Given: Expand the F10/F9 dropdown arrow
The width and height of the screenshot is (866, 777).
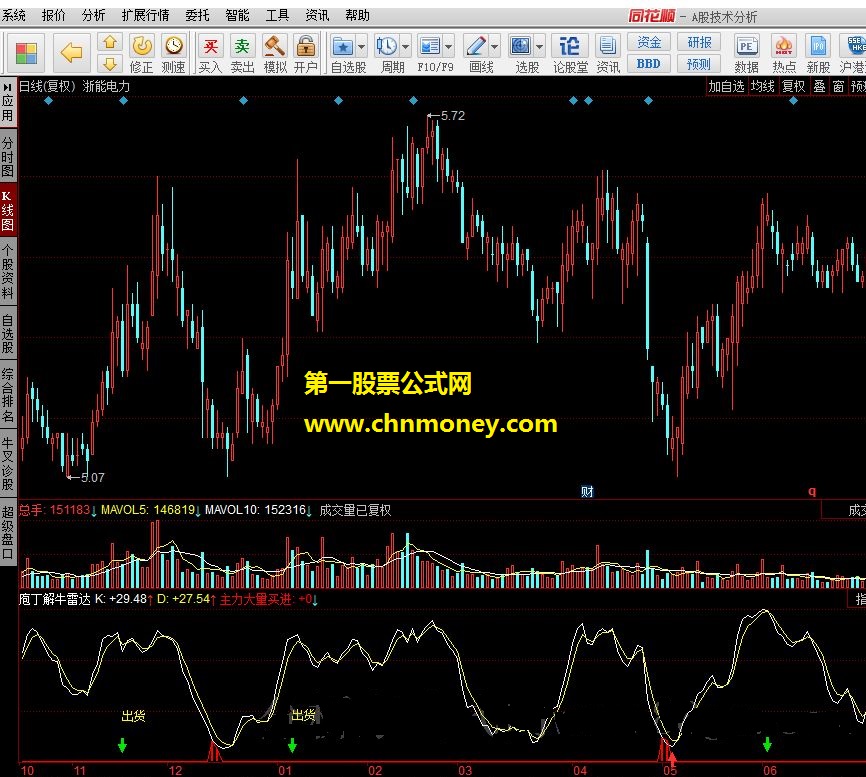Looking at the screenshot, I should pos(448,47).
